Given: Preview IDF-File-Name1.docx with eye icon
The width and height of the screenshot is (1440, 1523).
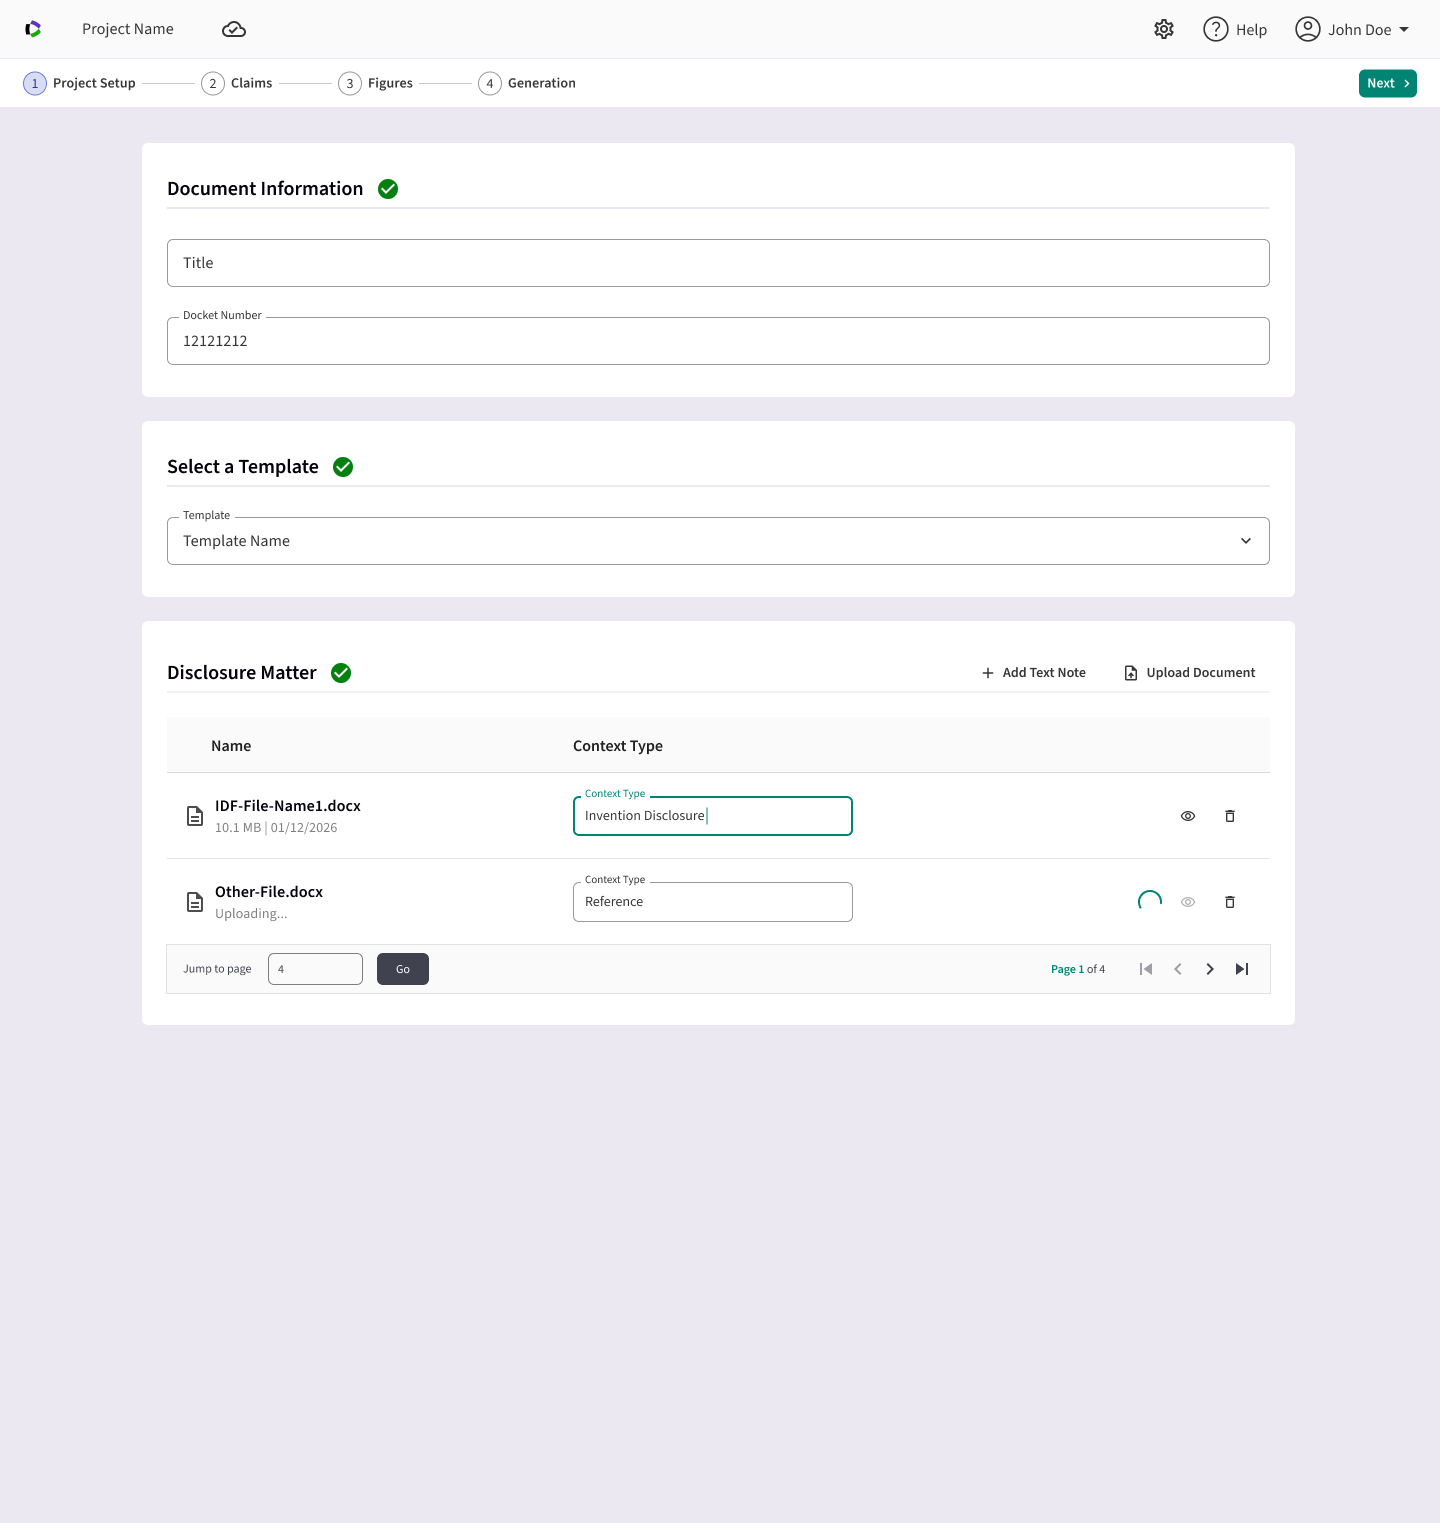Looking at the screenshot, I should (1188, 816).
